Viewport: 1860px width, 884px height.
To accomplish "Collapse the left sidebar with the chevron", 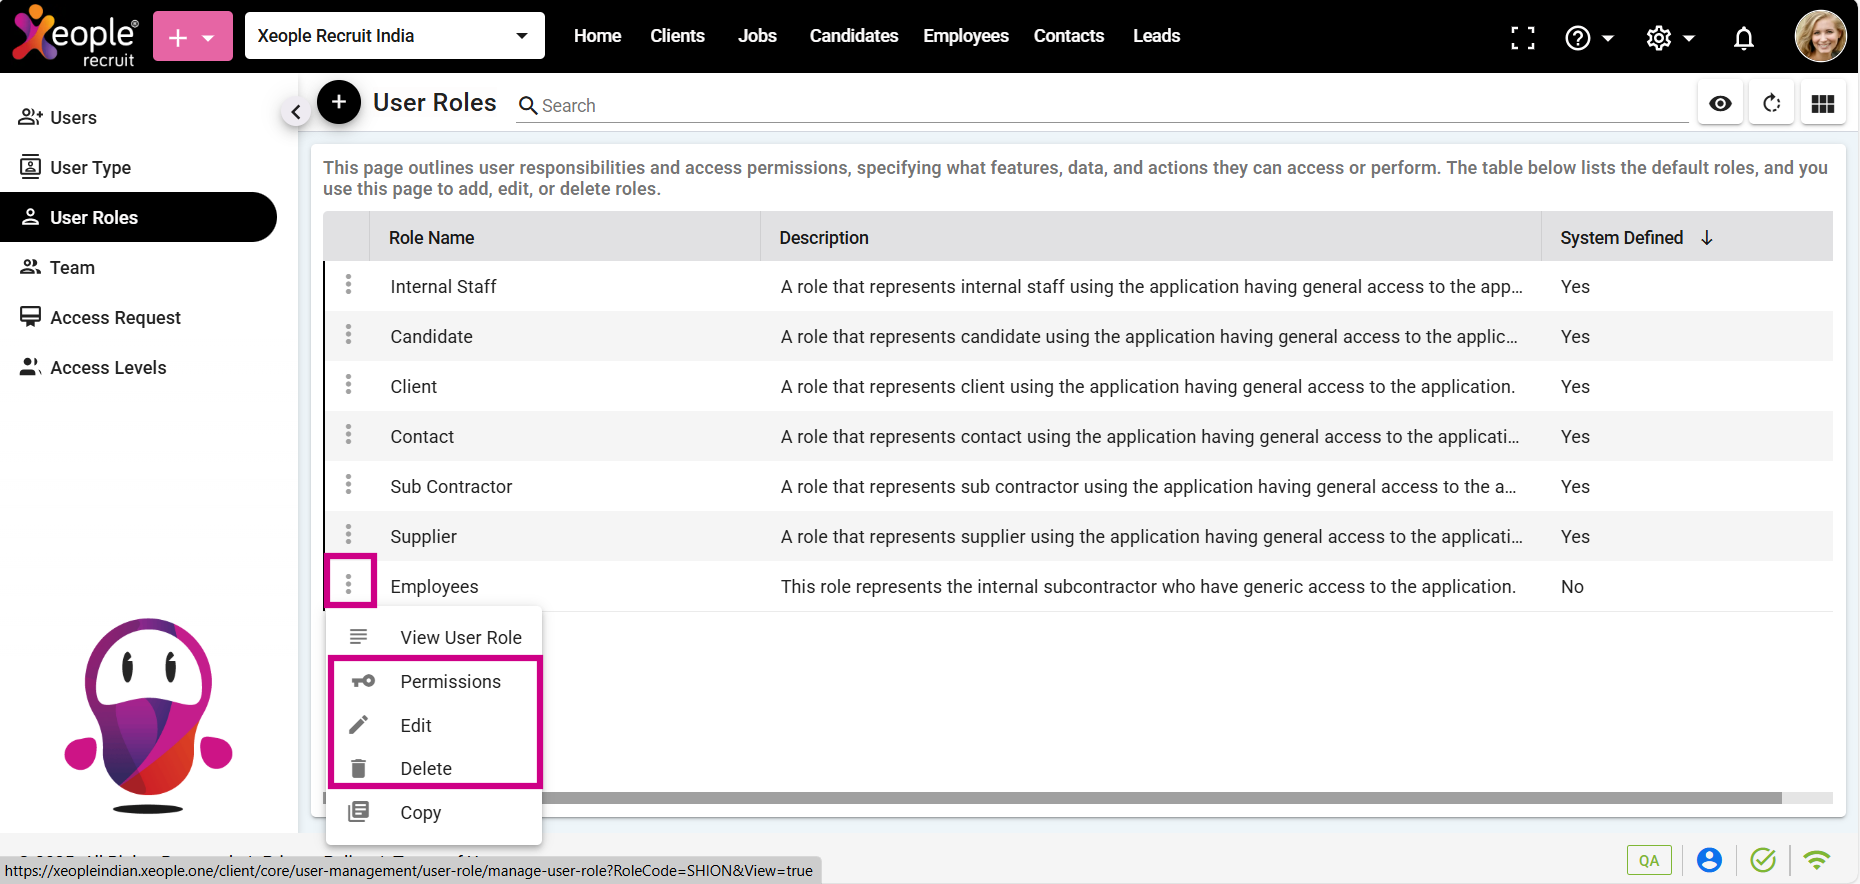I will pos(295,112).
